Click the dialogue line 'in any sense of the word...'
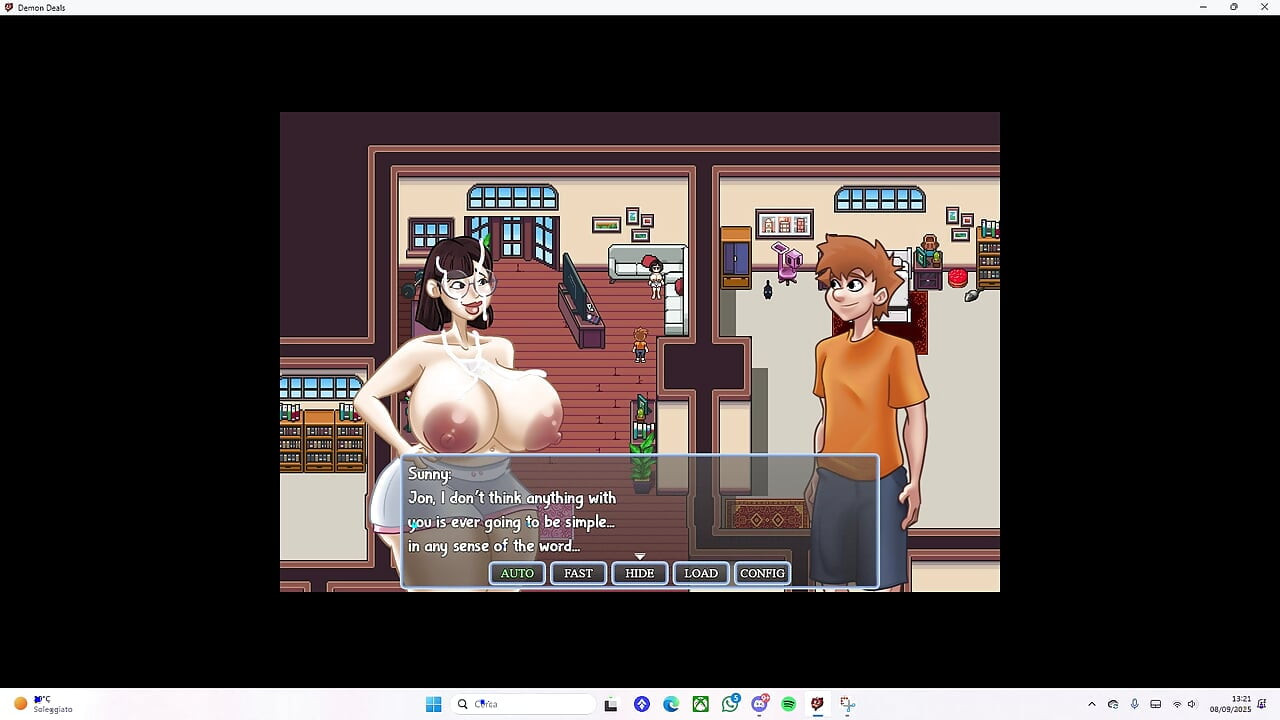Screen dimensions: 1280x720 pyautogui.click(x=494, y=546)
